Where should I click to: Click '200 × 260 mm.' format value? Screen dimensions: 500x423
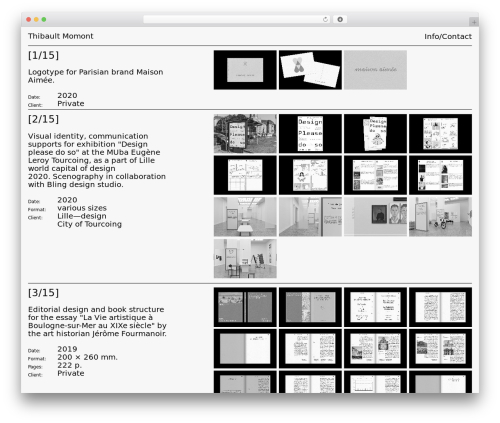click(x=87, y=357)
